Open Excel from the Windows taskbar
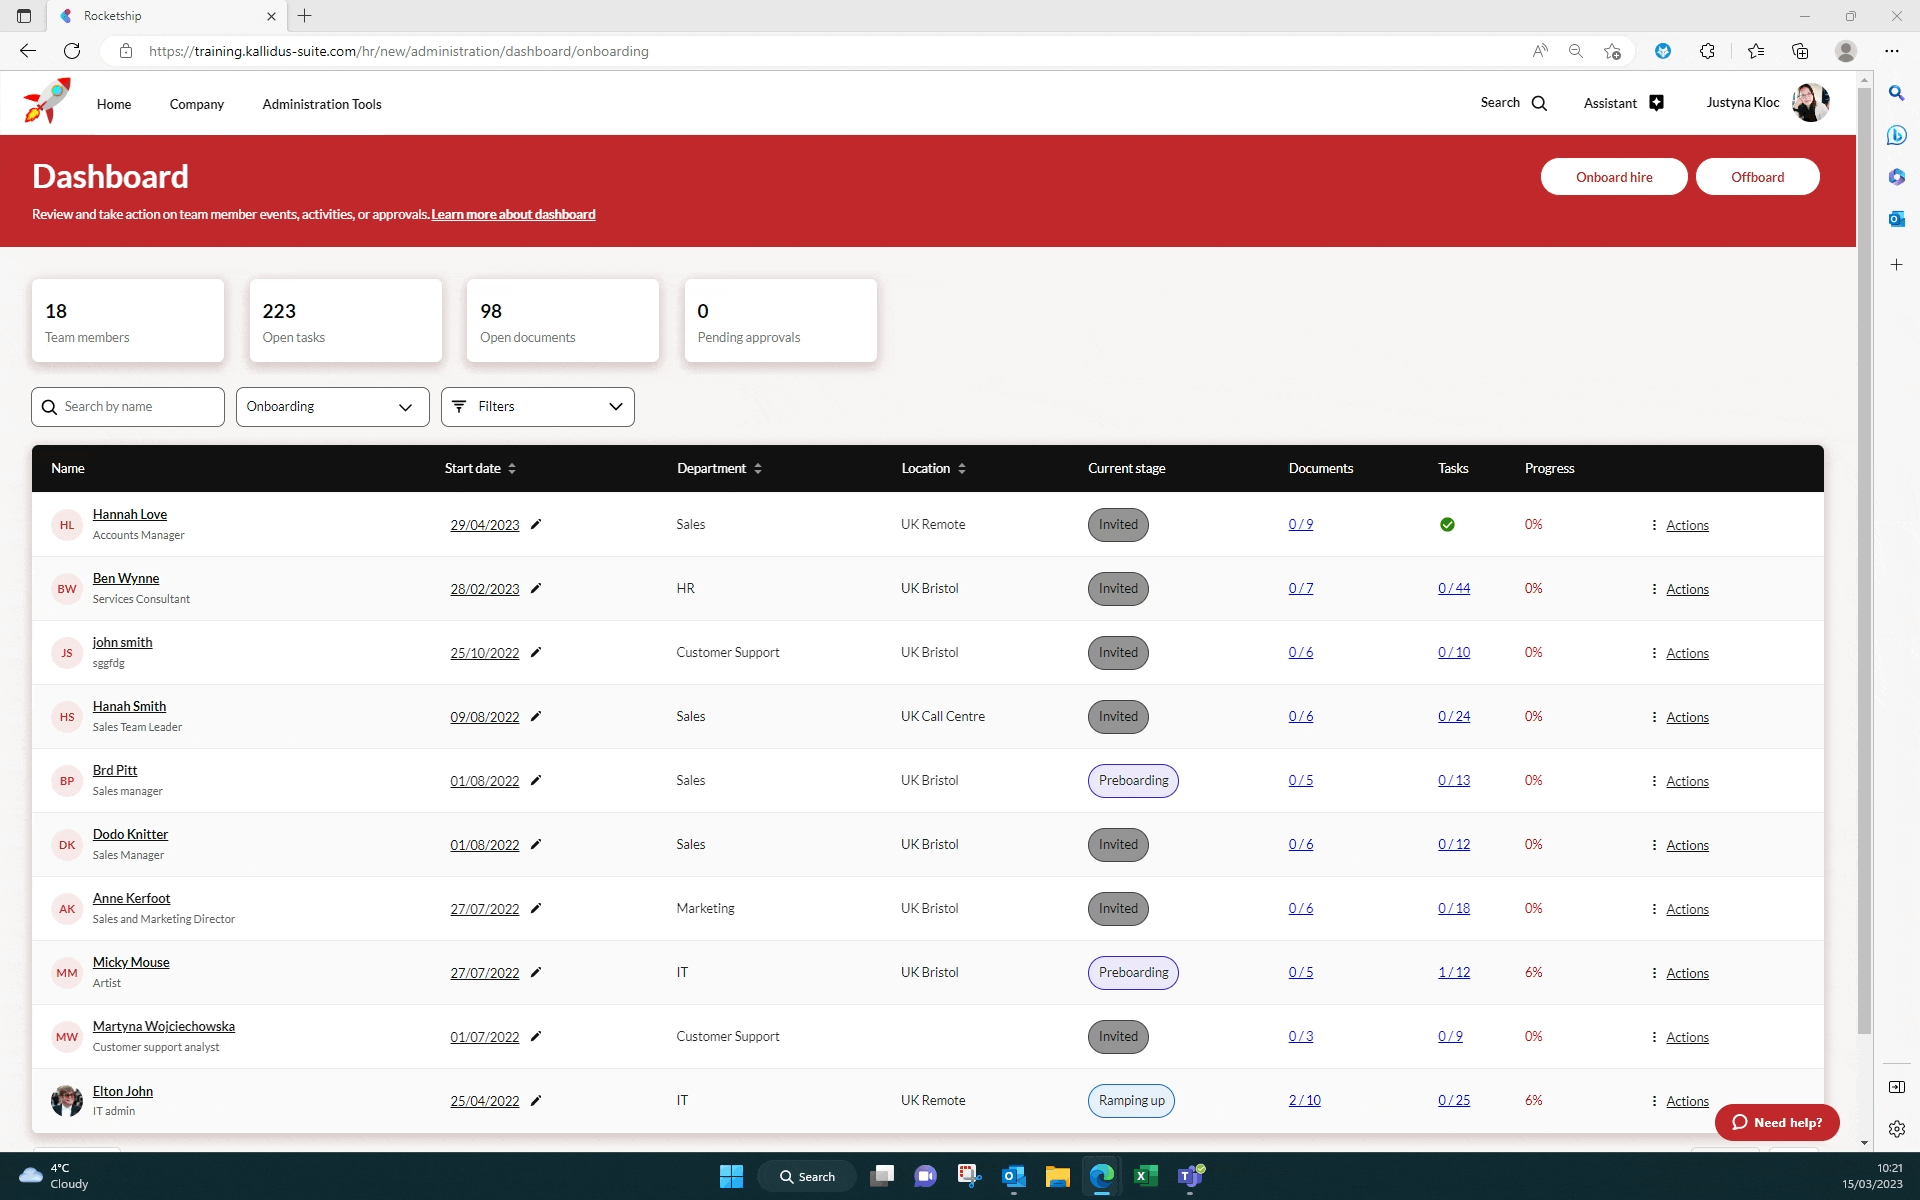The height and width of the screenshot is (1200, 1920). pos(1145,1176)
